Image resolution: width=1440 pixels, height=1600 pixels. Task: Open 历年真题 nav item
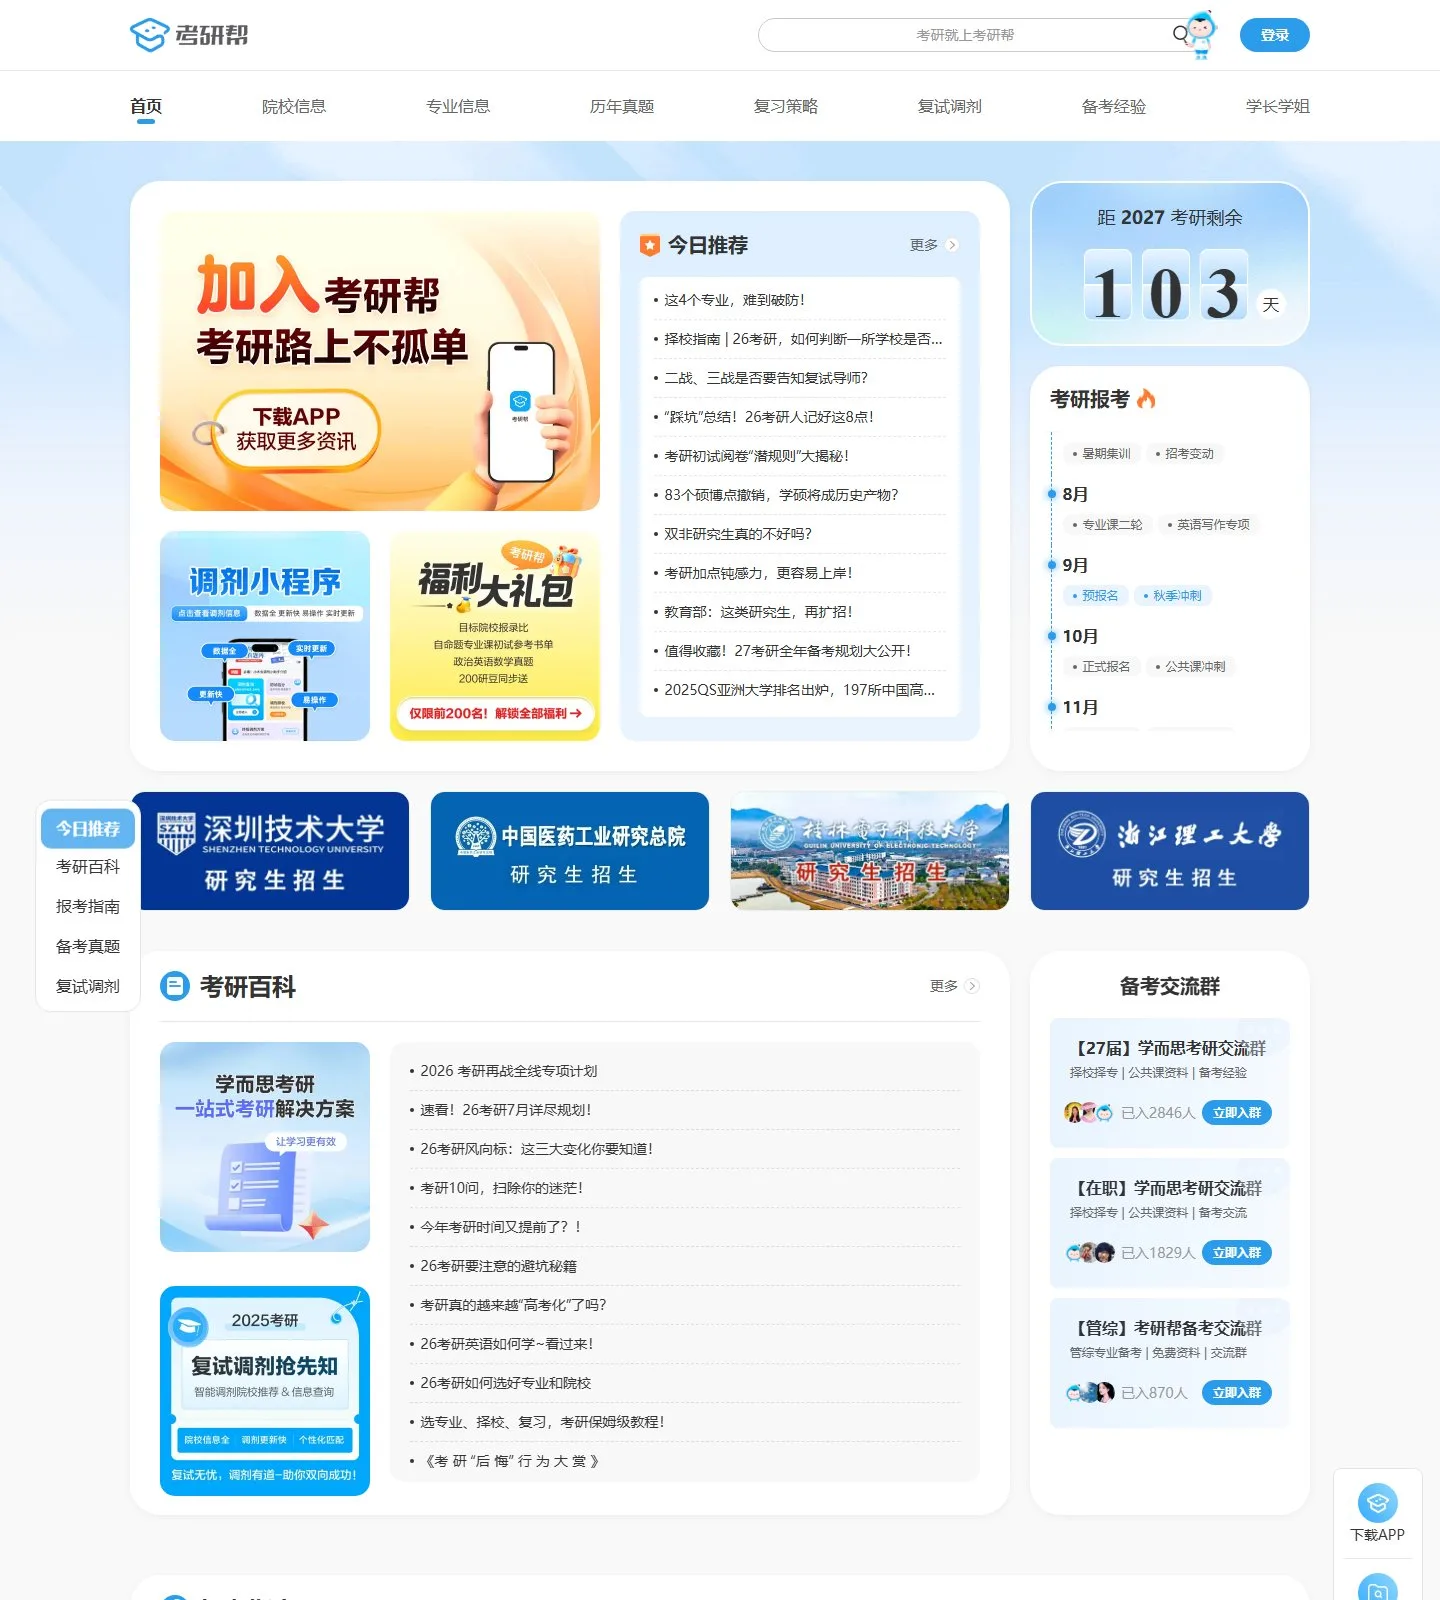[622, 106]
